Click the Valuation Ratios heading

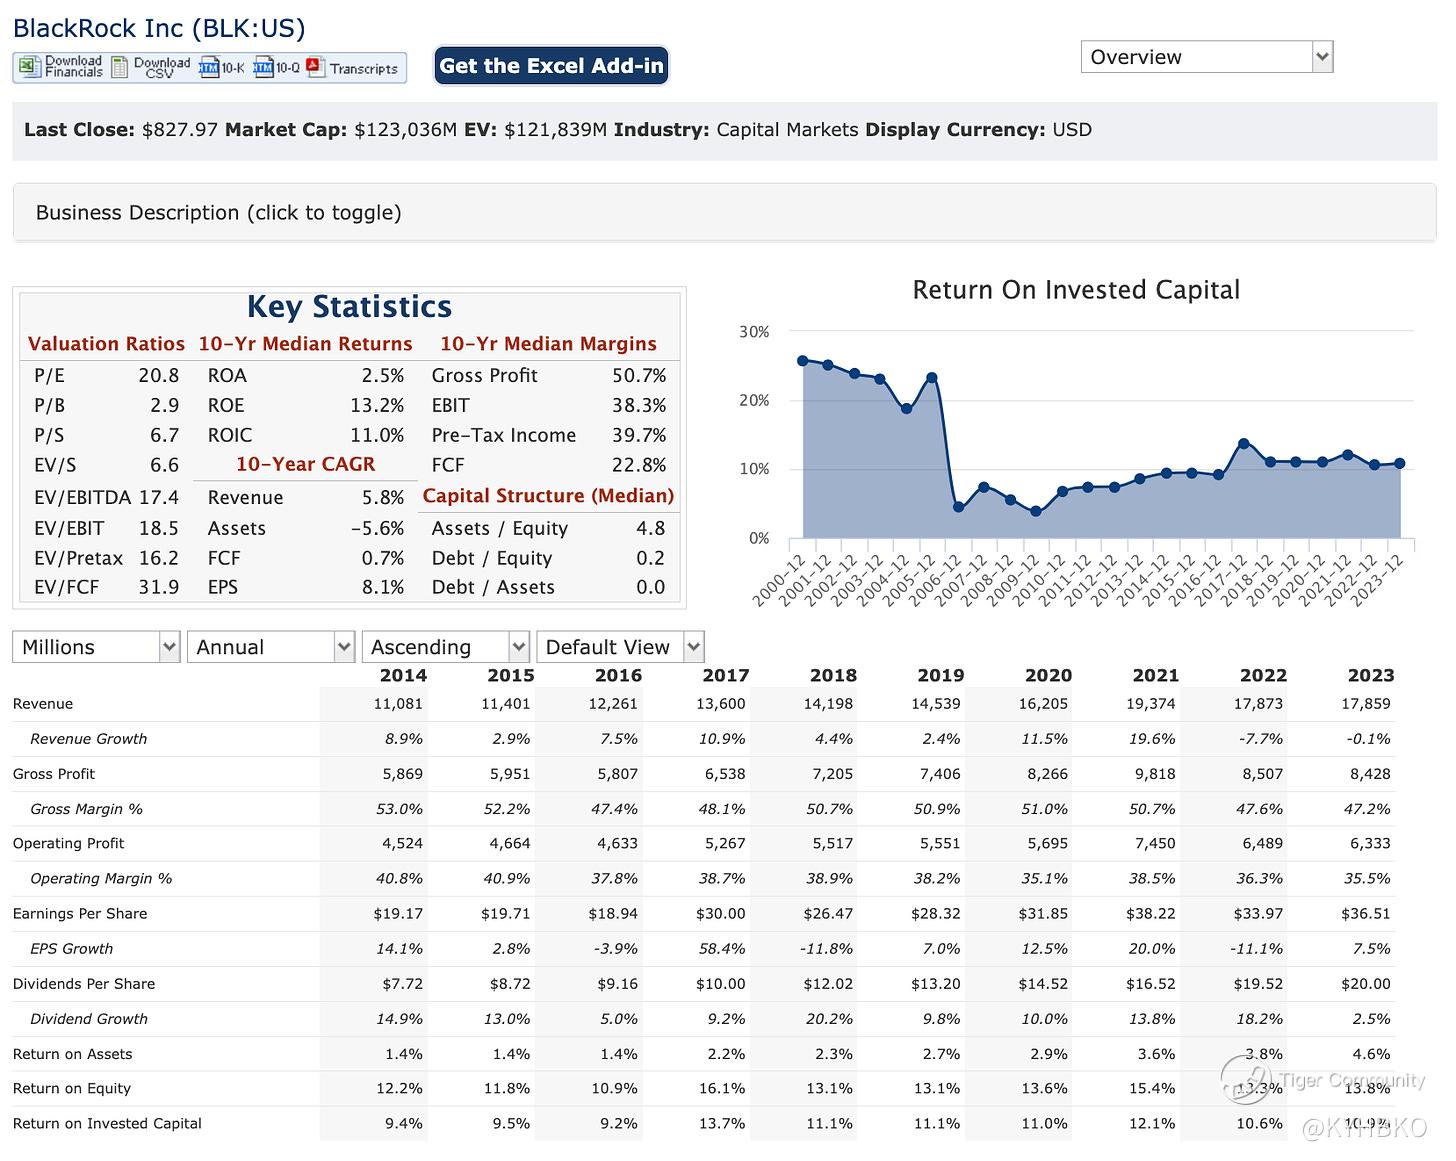(x=106, y=344)
